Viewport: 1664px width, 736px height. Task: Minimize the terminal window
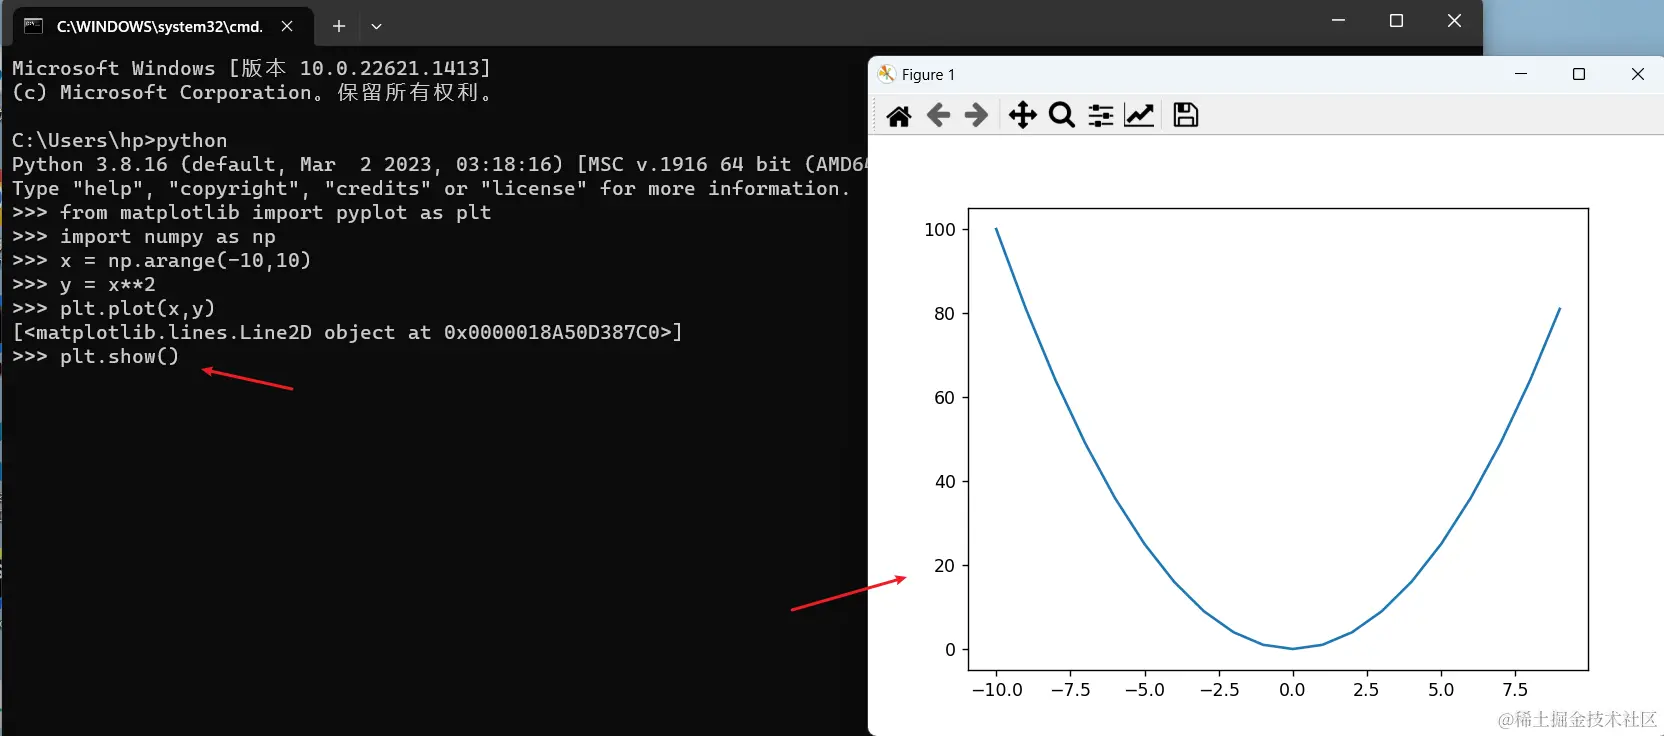(1338, 20)
